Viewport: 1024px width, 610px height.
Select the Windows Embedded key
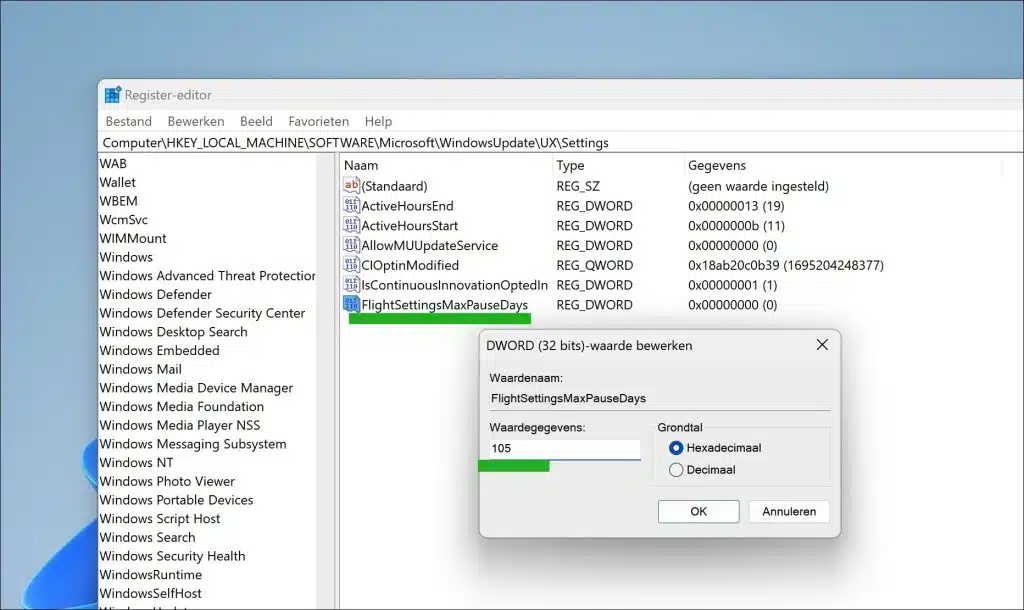(x=159, y=350)
